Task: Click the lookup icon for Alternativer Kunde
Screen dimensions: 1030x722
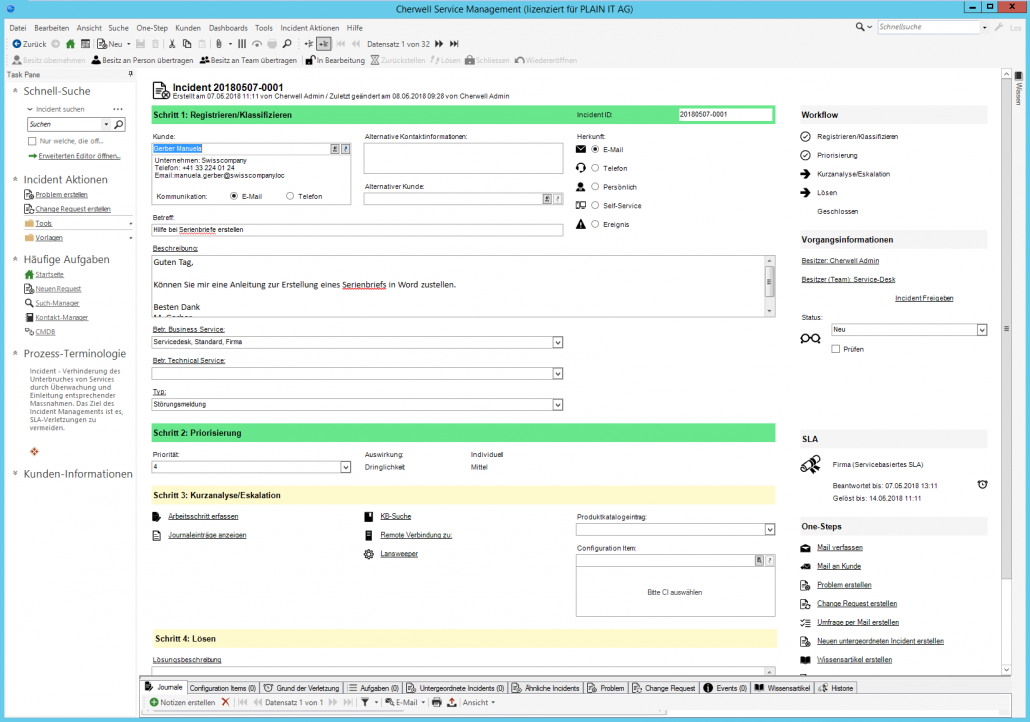Action: tap(547, 198)
